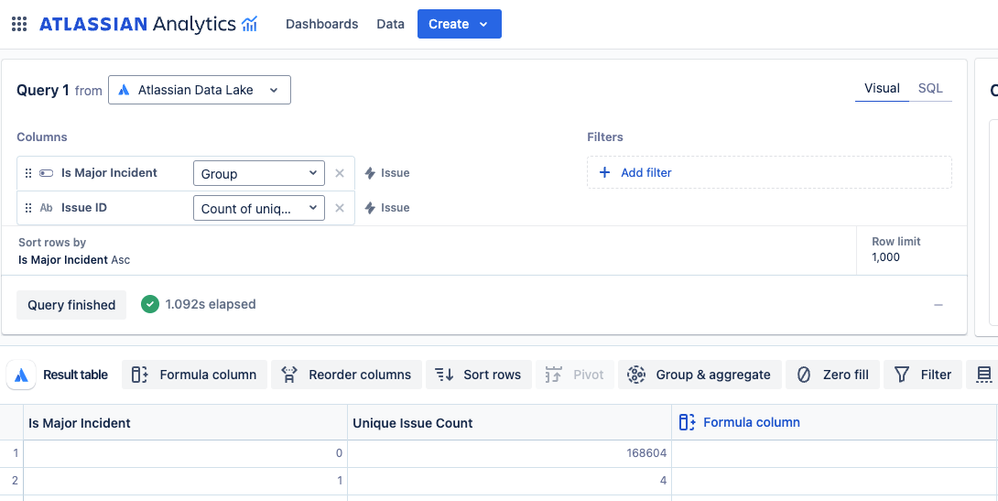The width and height of the screenshot is (998, 501).
Task: Grab the drag handle for Is Major Incident
Action: click(28, 173)
